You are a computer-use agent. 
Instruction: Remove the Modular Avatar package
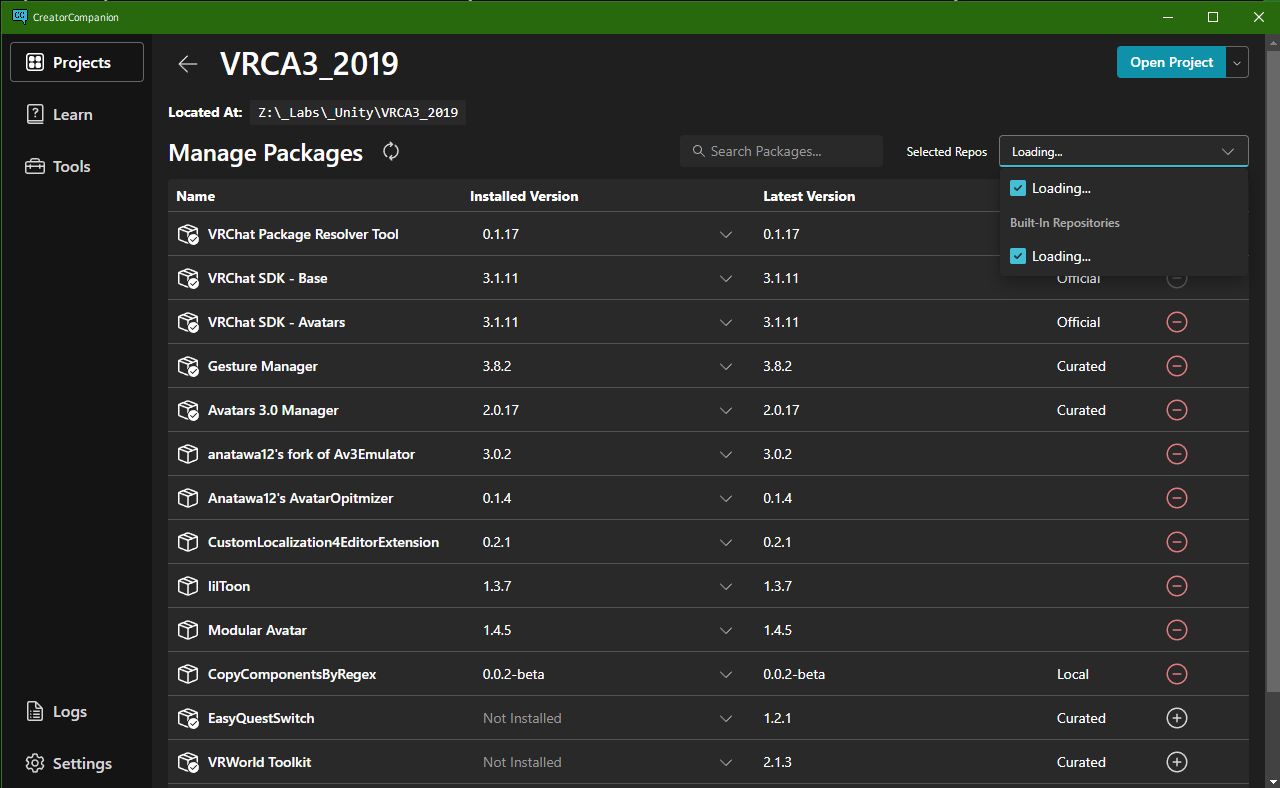click(x=1177, y=630)
